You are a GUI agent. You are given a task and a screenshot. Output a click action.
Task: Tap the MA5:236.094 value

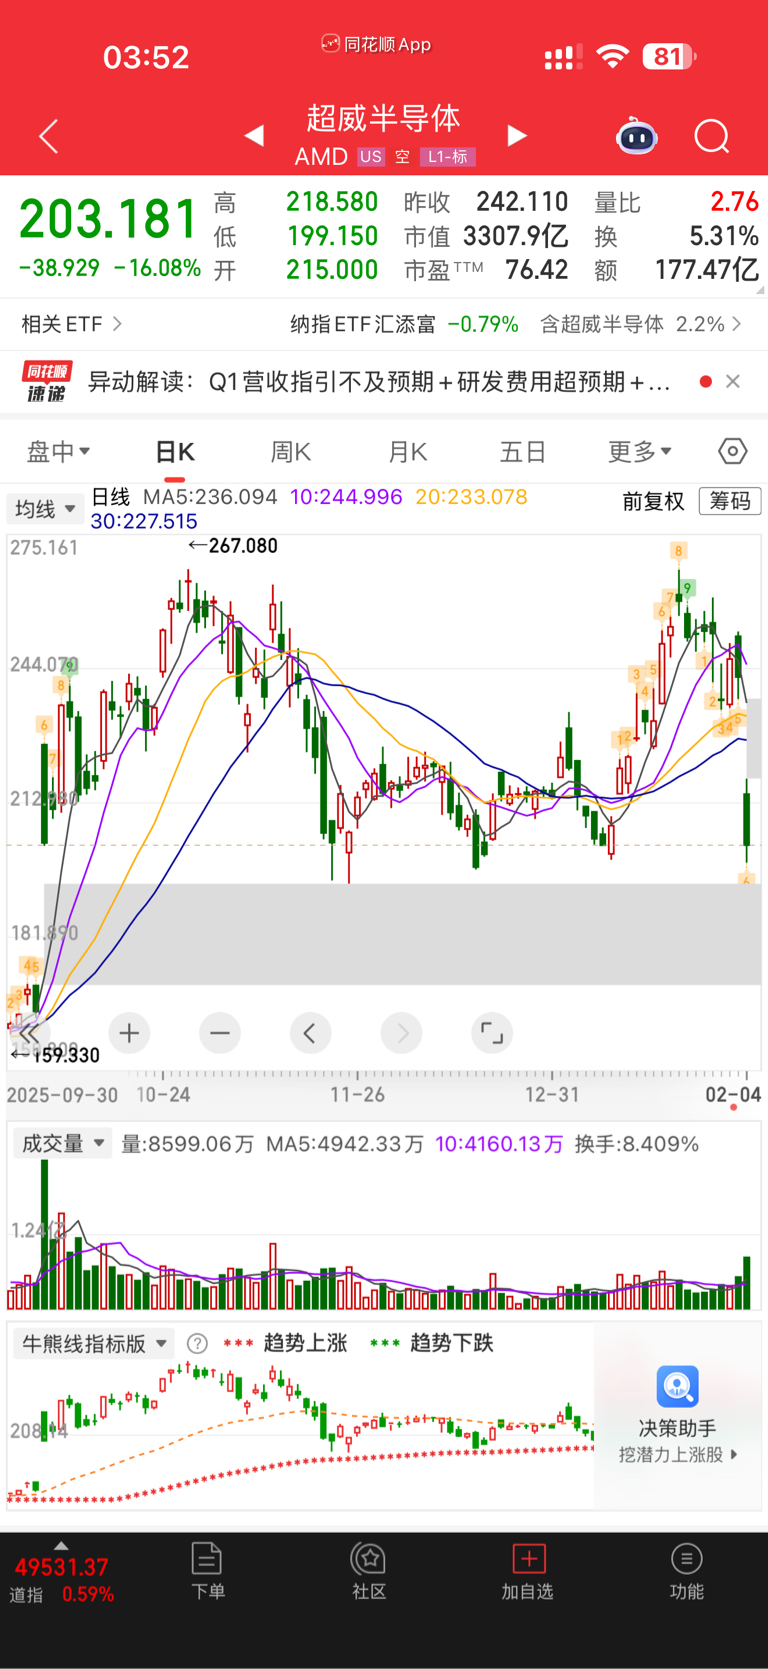tap(210, 497)
